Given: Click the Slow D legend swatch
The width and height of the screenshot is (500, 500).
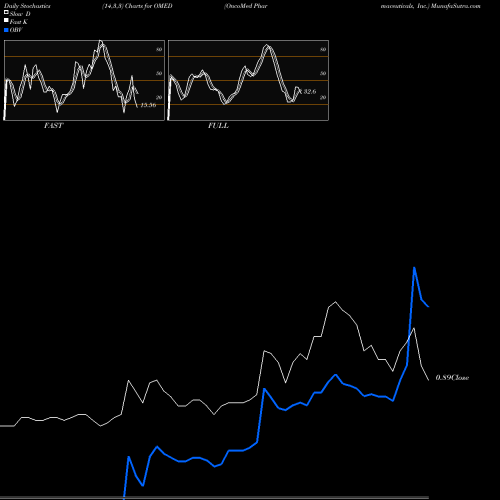Looking at the screenshot, I should [6, 13].
